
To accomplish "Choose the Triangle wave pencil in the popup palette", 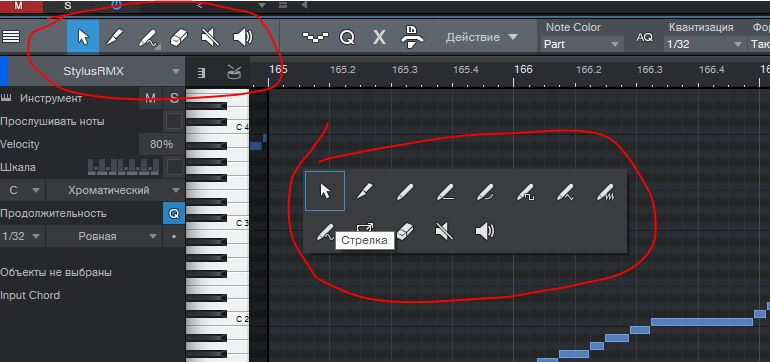I will click(x=565, y=191).
